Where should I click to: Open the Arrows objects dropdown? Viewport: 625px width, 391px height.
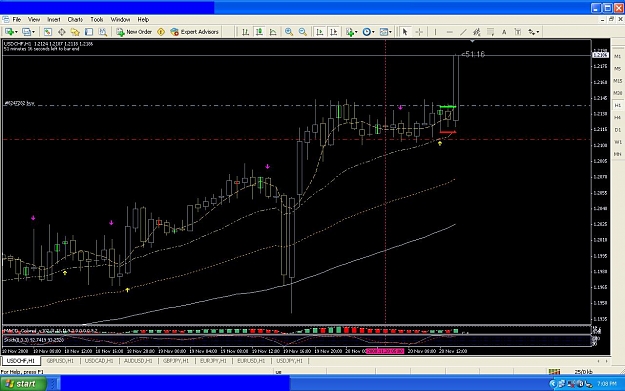click(533, 32)
